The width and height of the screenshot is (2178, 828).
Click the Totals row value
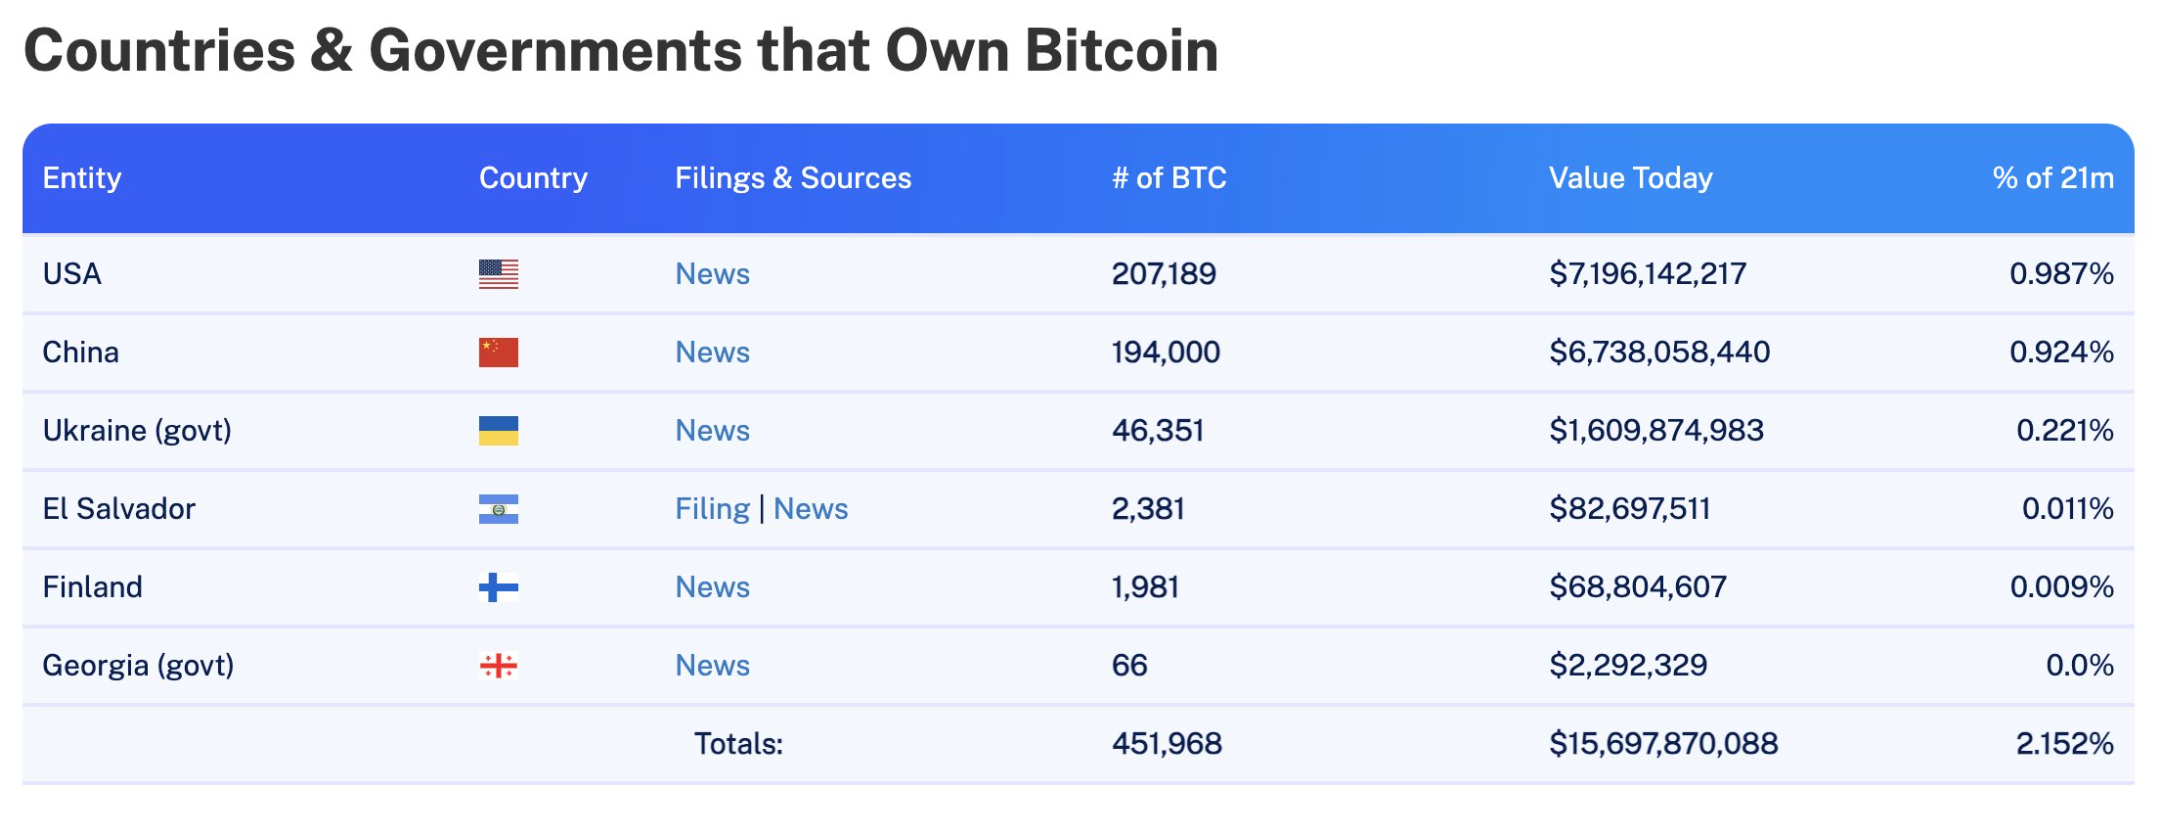click(1167, 743)
